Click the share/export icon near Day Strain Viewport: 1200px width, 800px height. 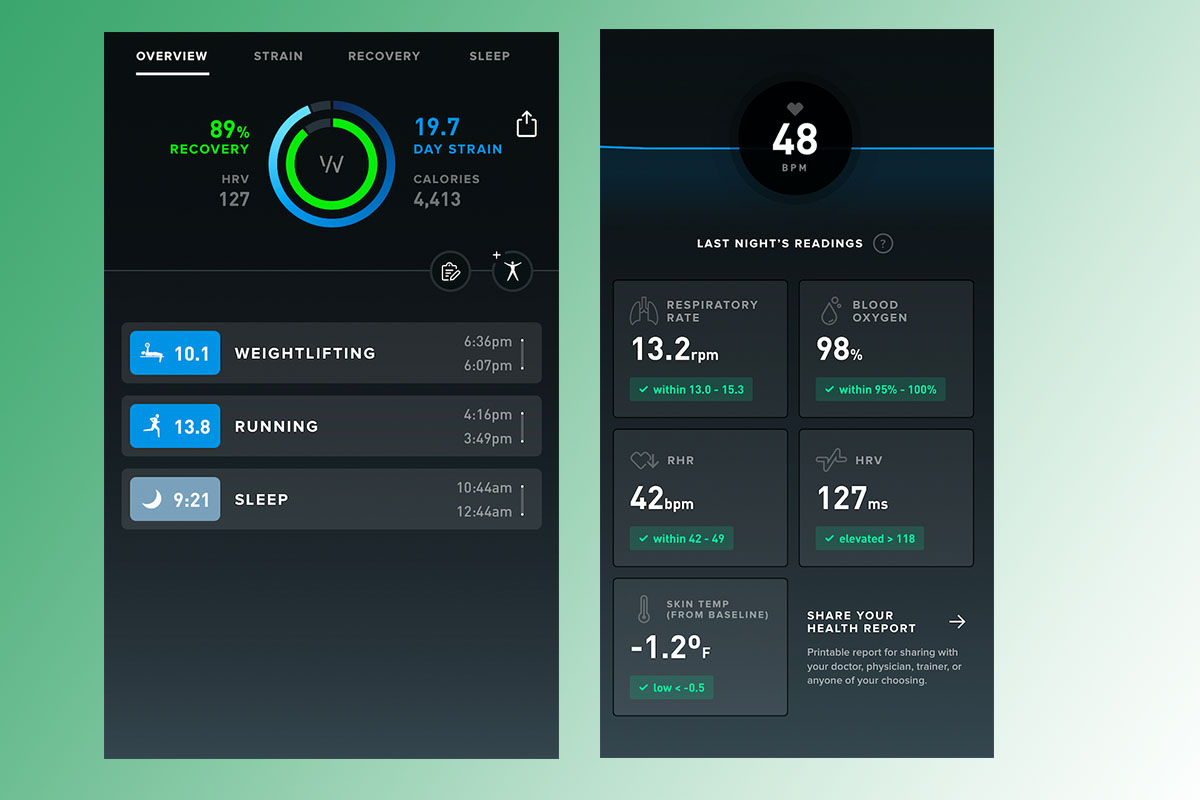pyautogui.click(x=527, y=124)
